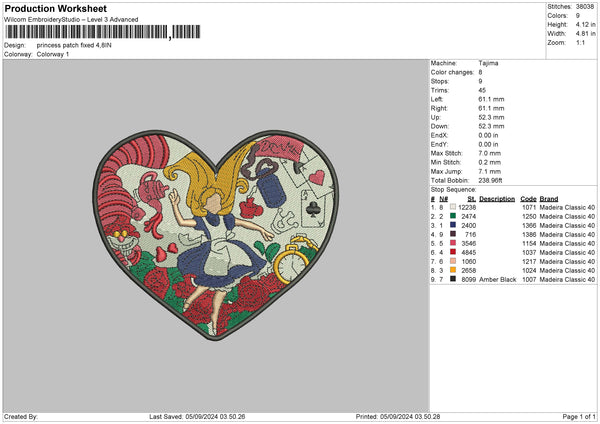Click the Left value 61.1 mm
The width and height of the screenshot is (600, 424).
(491, 99)
